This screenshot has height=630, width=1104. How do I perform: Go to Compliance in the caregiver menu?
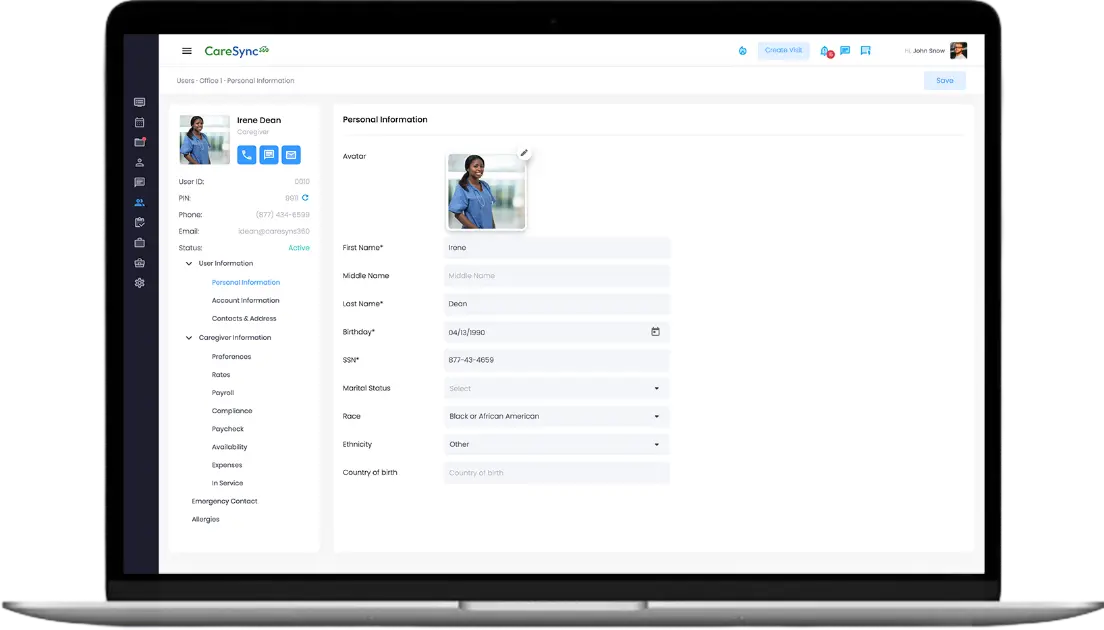click(x=232, y=411)
